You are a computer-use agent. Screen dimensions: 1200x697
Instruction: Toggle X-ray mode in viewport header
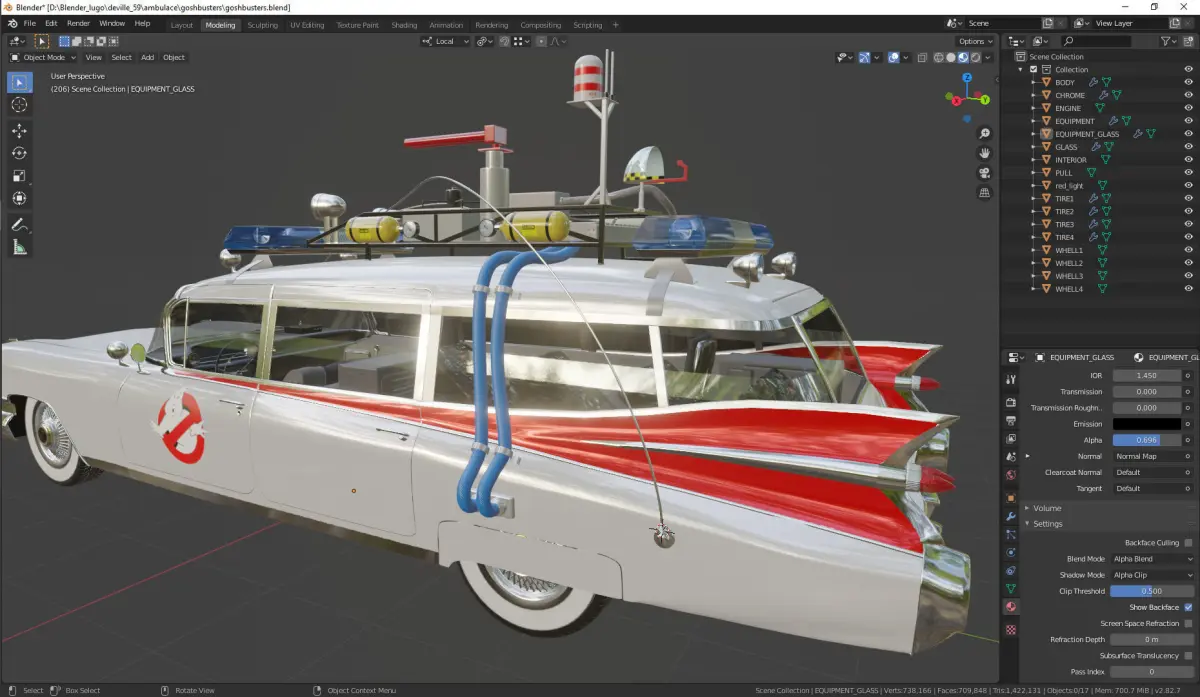click(923, 58)
